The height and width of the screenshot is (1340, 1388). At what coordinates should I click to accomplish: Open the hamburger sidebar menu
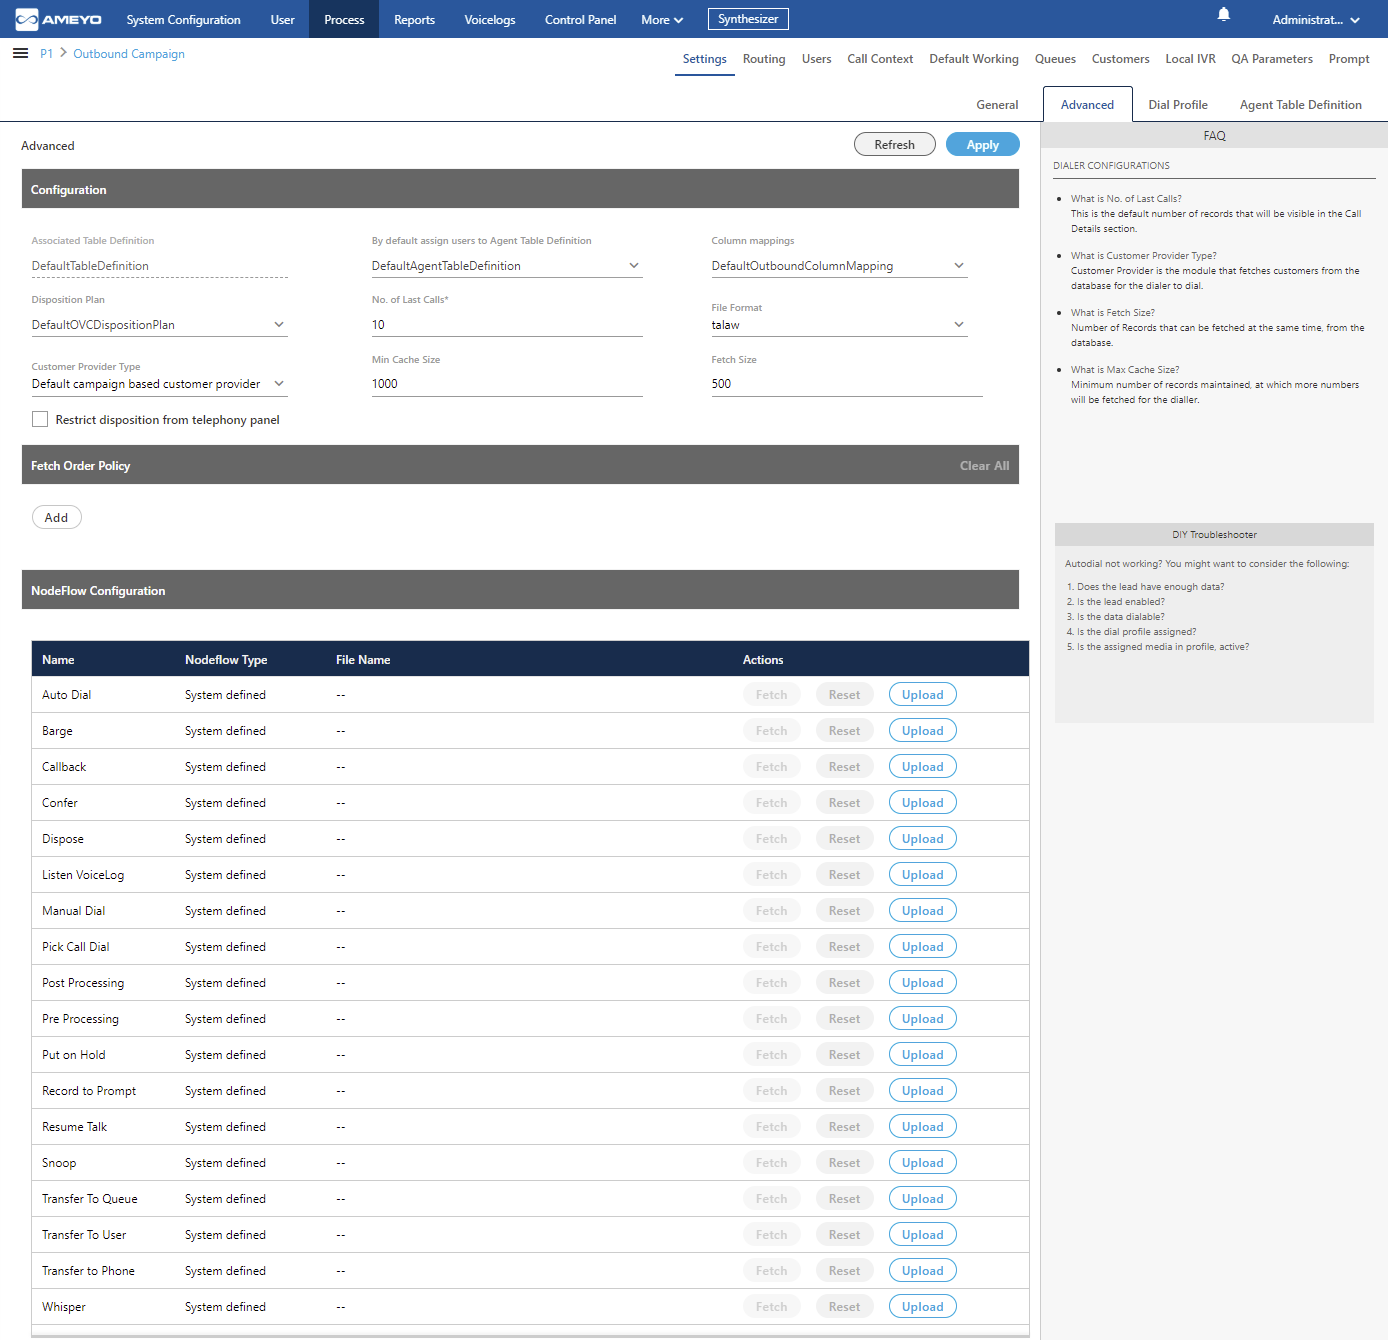[x=20, y=53]
